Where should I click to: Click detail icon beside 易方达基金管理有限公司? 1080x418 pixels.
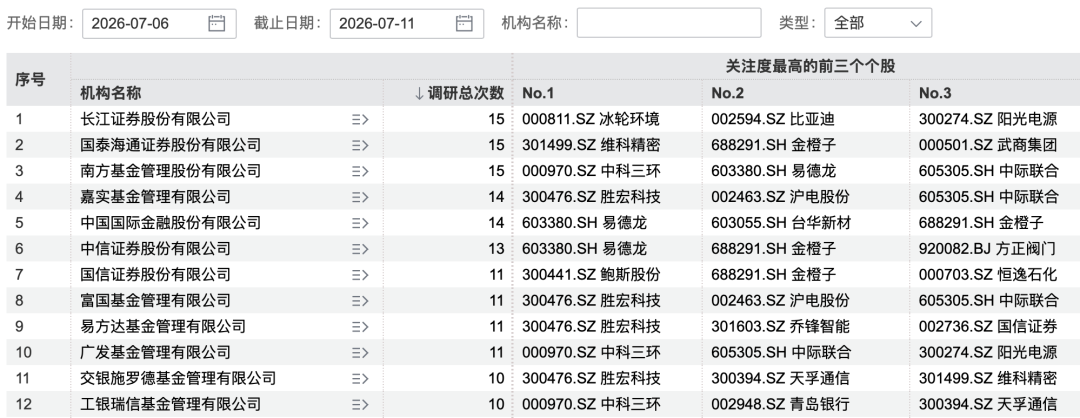pyautogui.click(x=360, y=326)
